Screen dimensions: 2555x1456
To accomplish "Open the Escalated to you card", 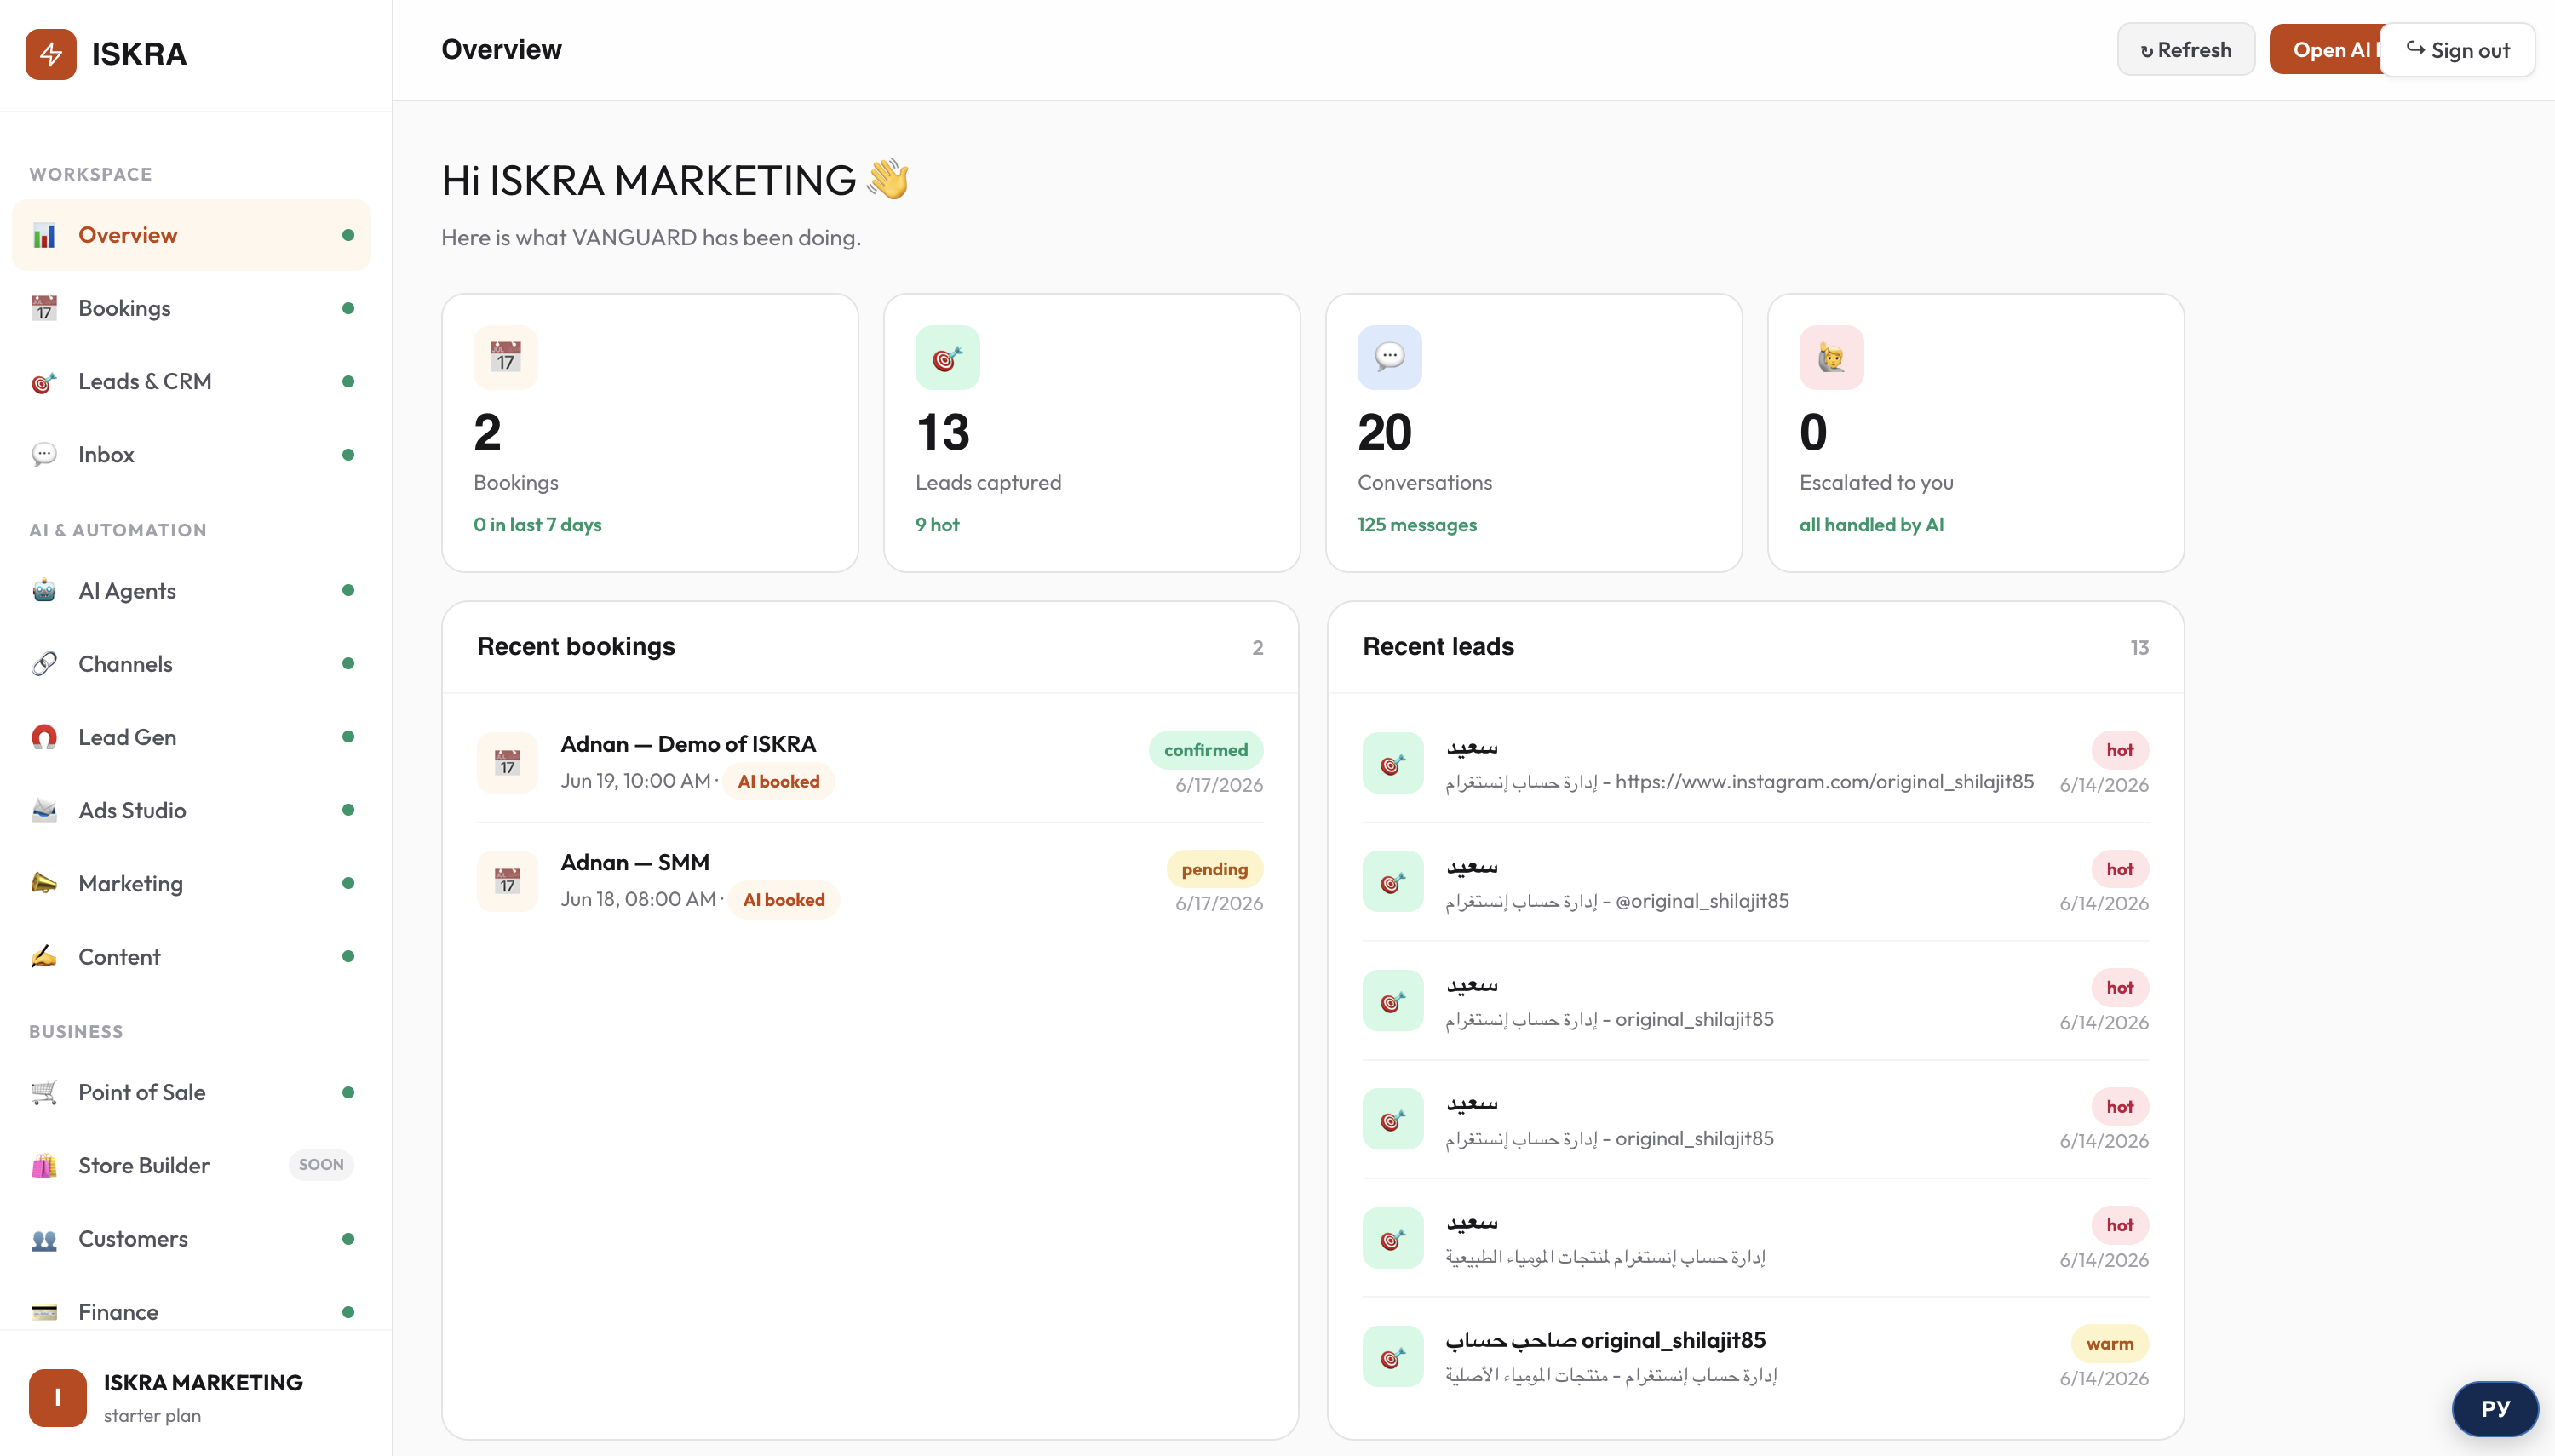I will [x=1975, y=432].
